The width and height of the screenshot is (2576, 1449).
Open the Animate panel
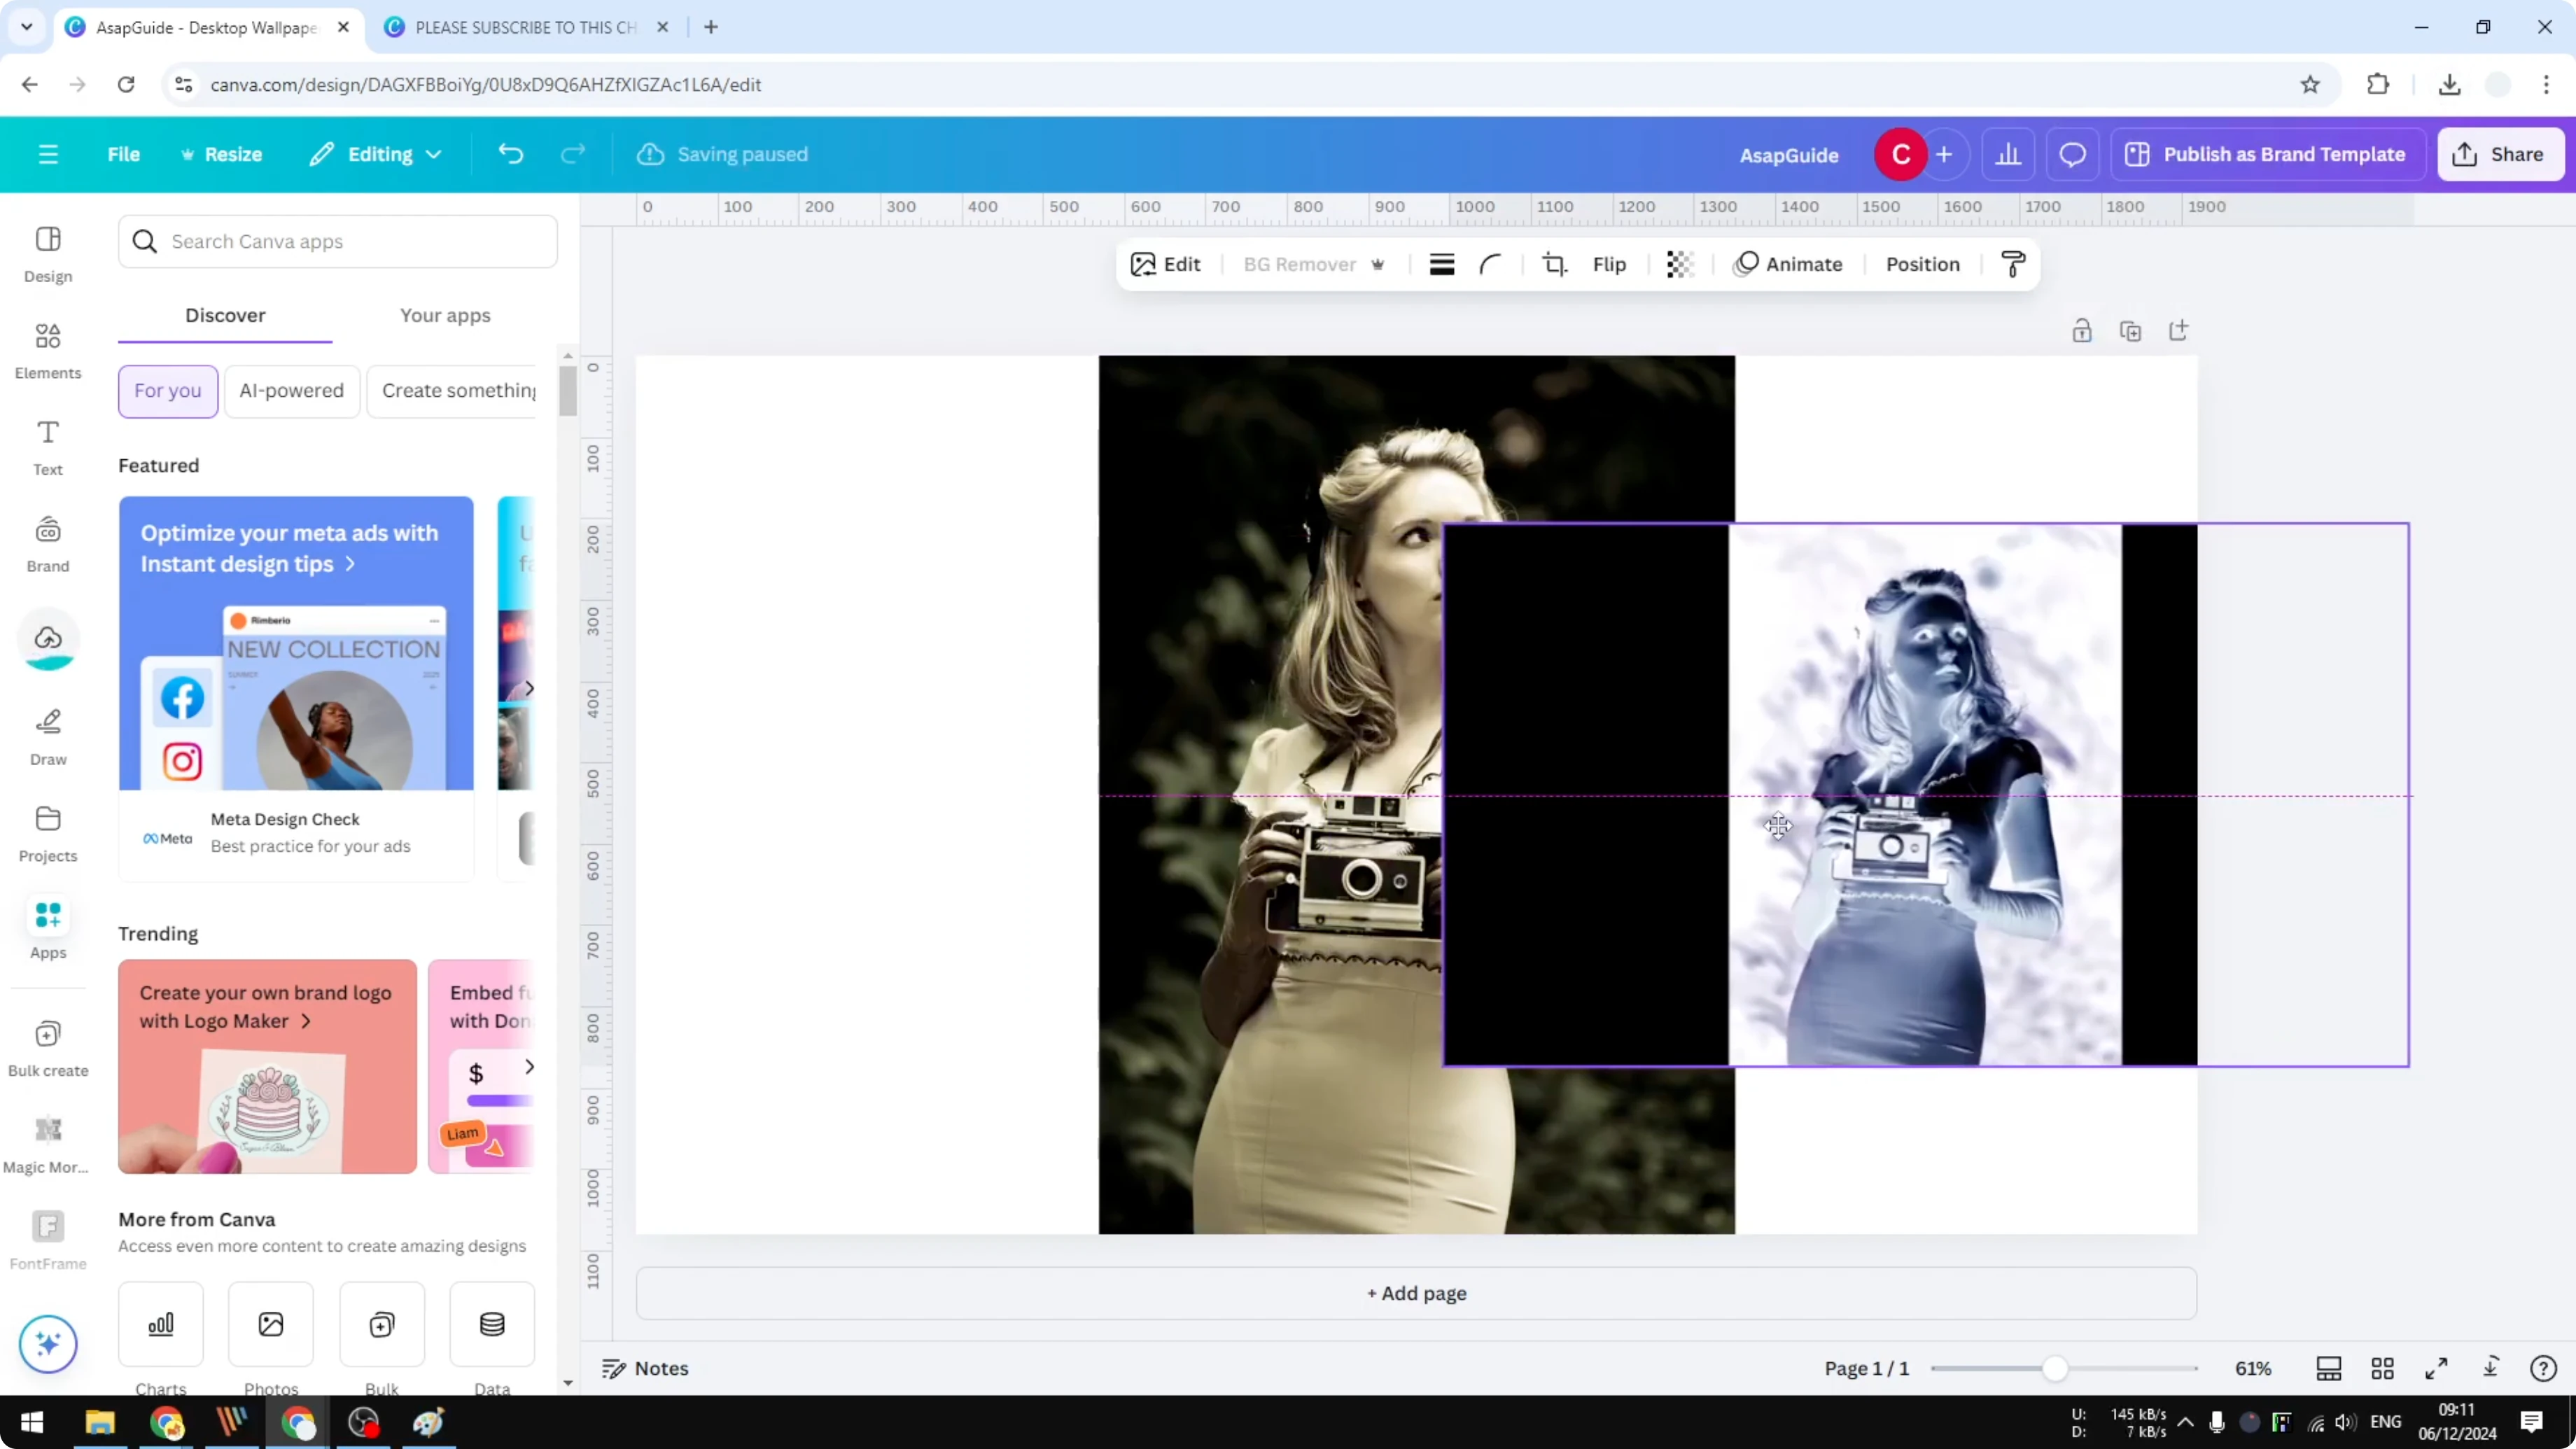coord(1789,264)
